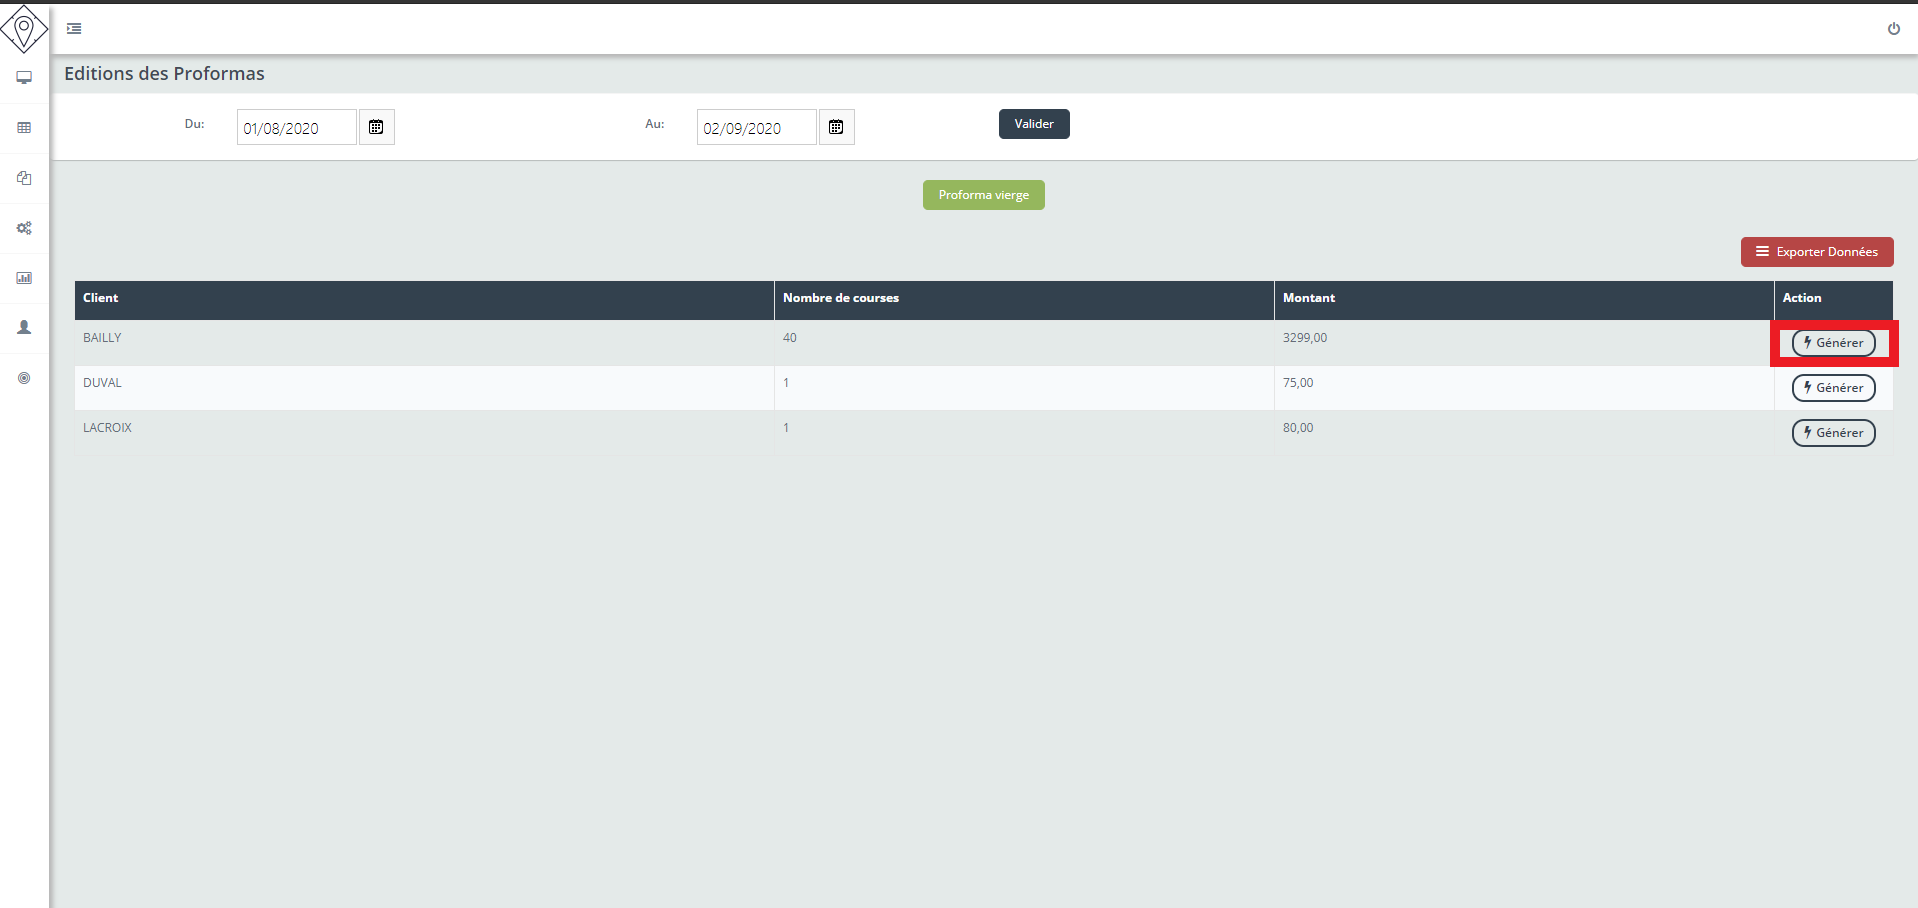Click the location pin logo
Image resolution: width=1918 pixels, height=908 pixels.
pyautogui.click(x=24, y=28)
